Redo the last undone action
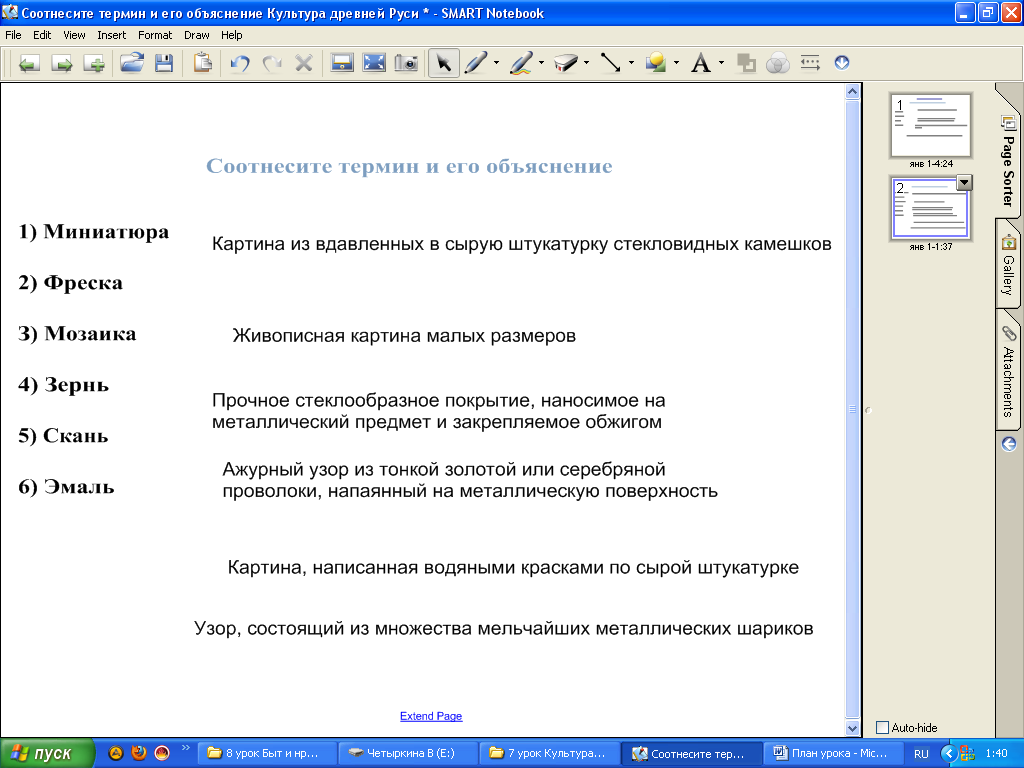The width and height of the screenshot is (1024, 768). point(272,63)
